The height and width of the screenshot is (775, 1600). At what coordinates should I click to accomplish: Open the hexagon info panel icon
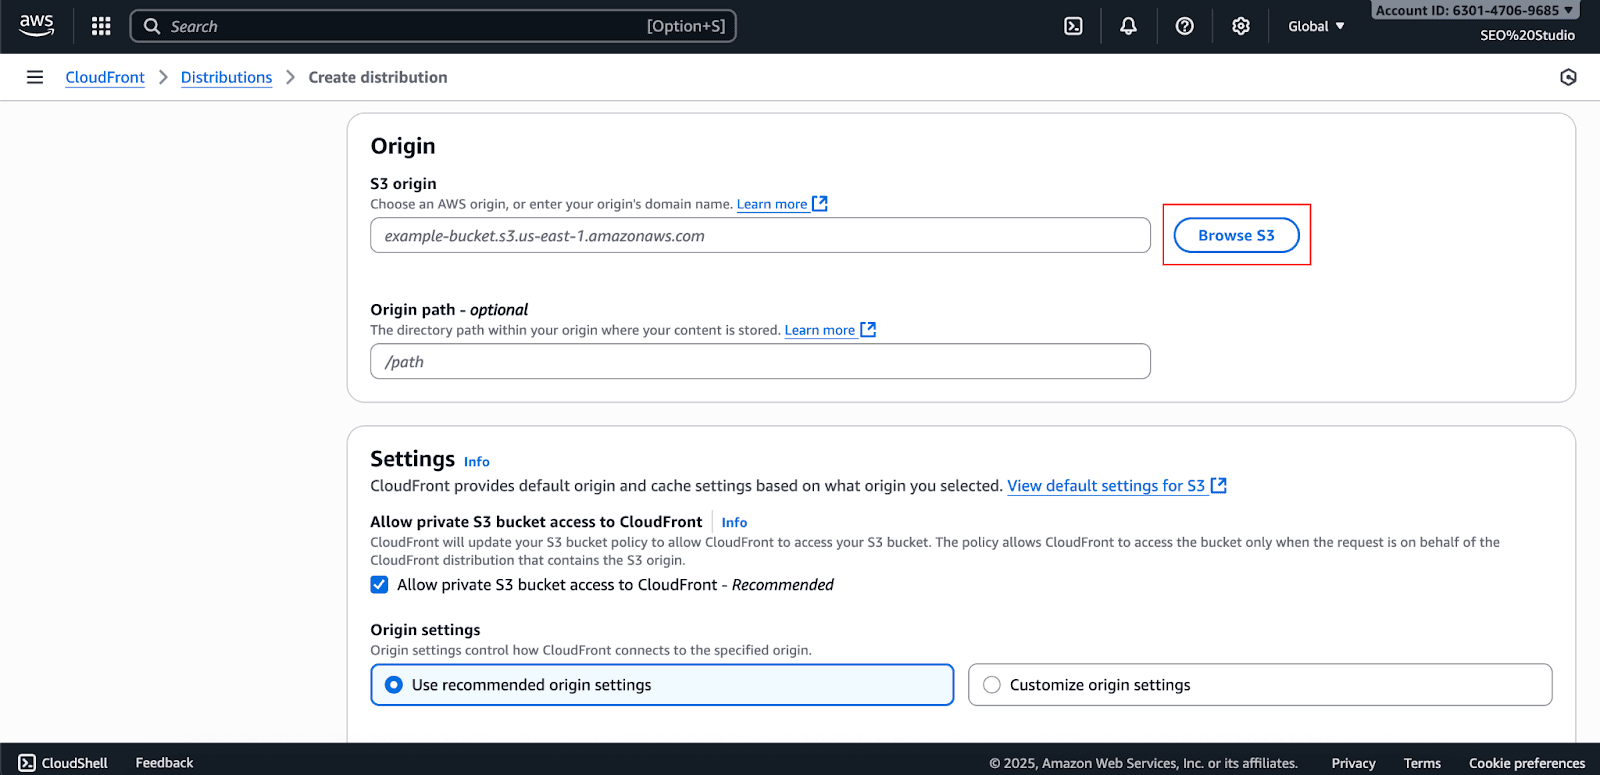tap(1568, 77)
